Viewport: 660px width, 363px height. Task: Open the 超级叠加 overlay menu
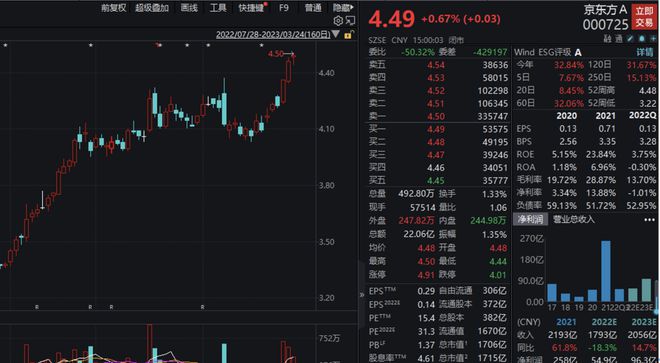152,8
